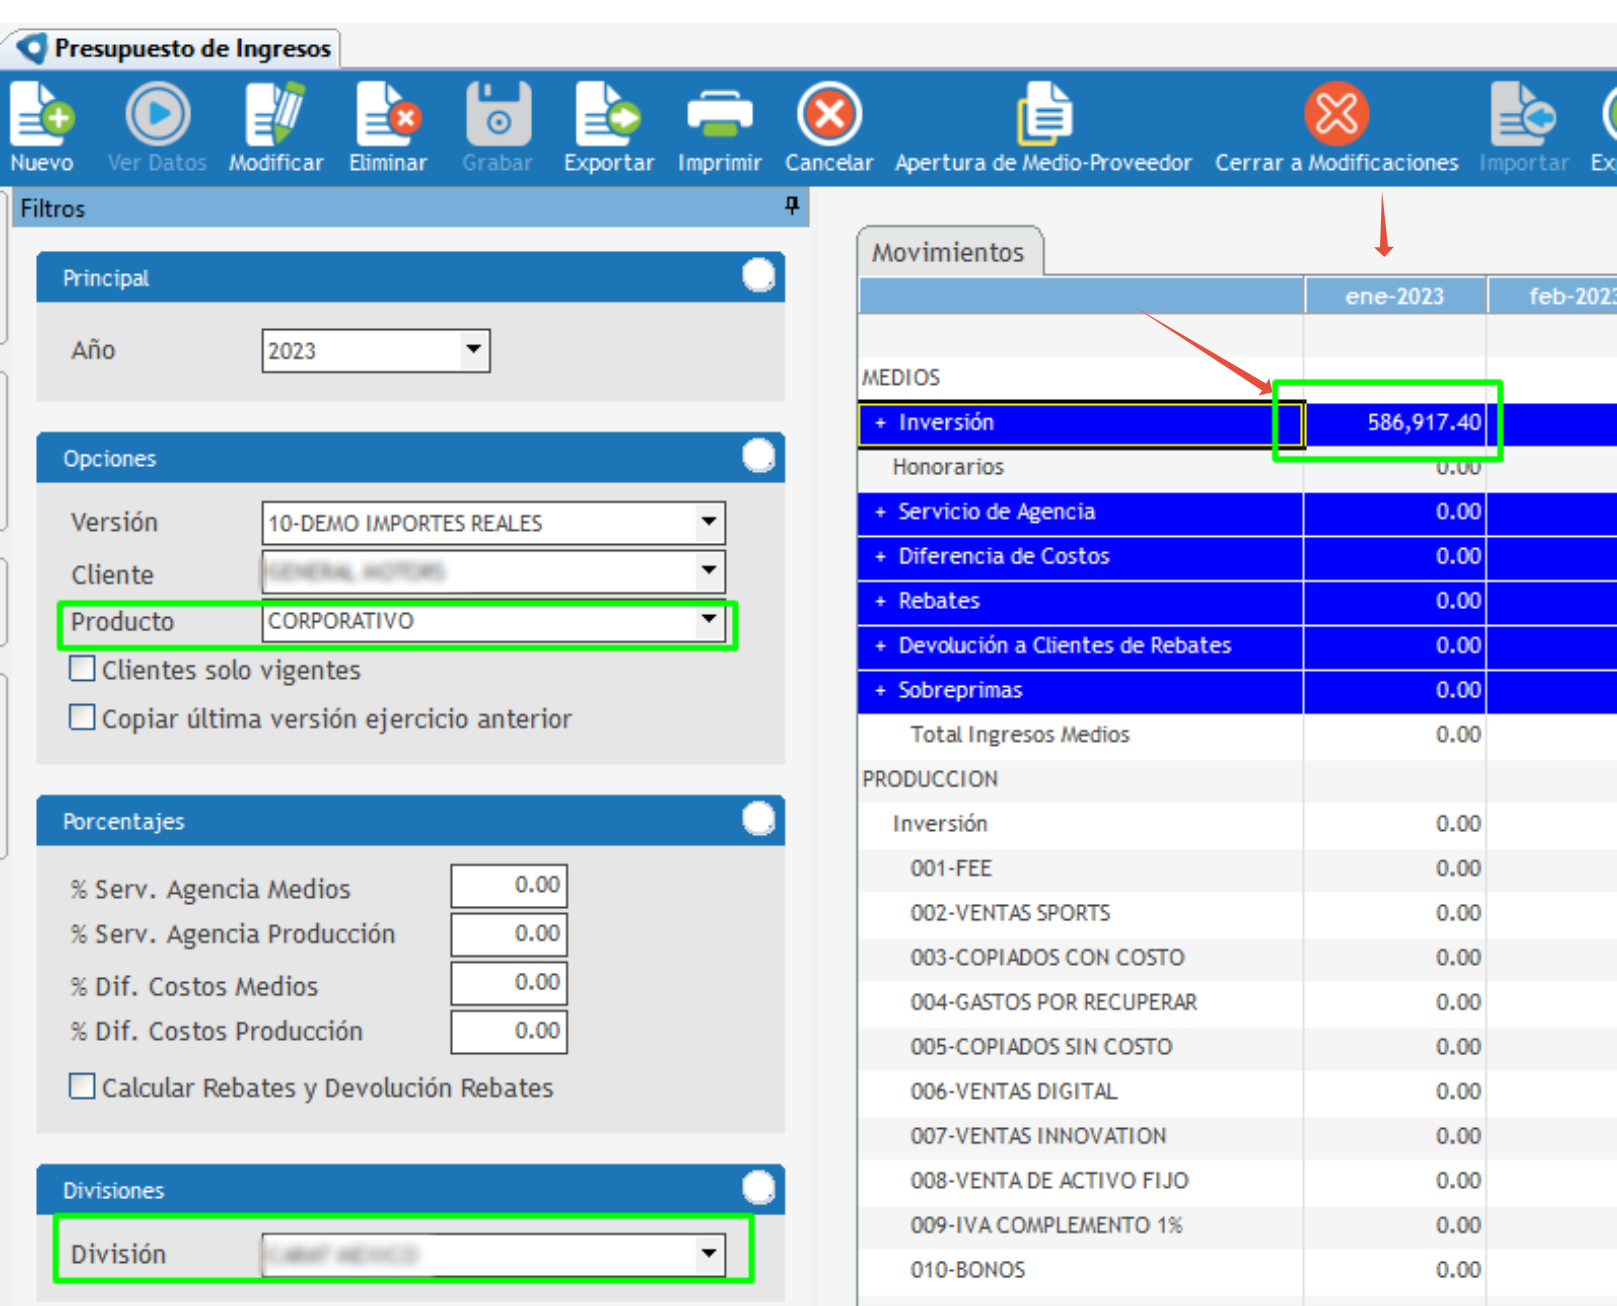Click Cerrar a Modificaciones icon
Viewport: 1617px width, 1306px height.
tap(1336, 115)
